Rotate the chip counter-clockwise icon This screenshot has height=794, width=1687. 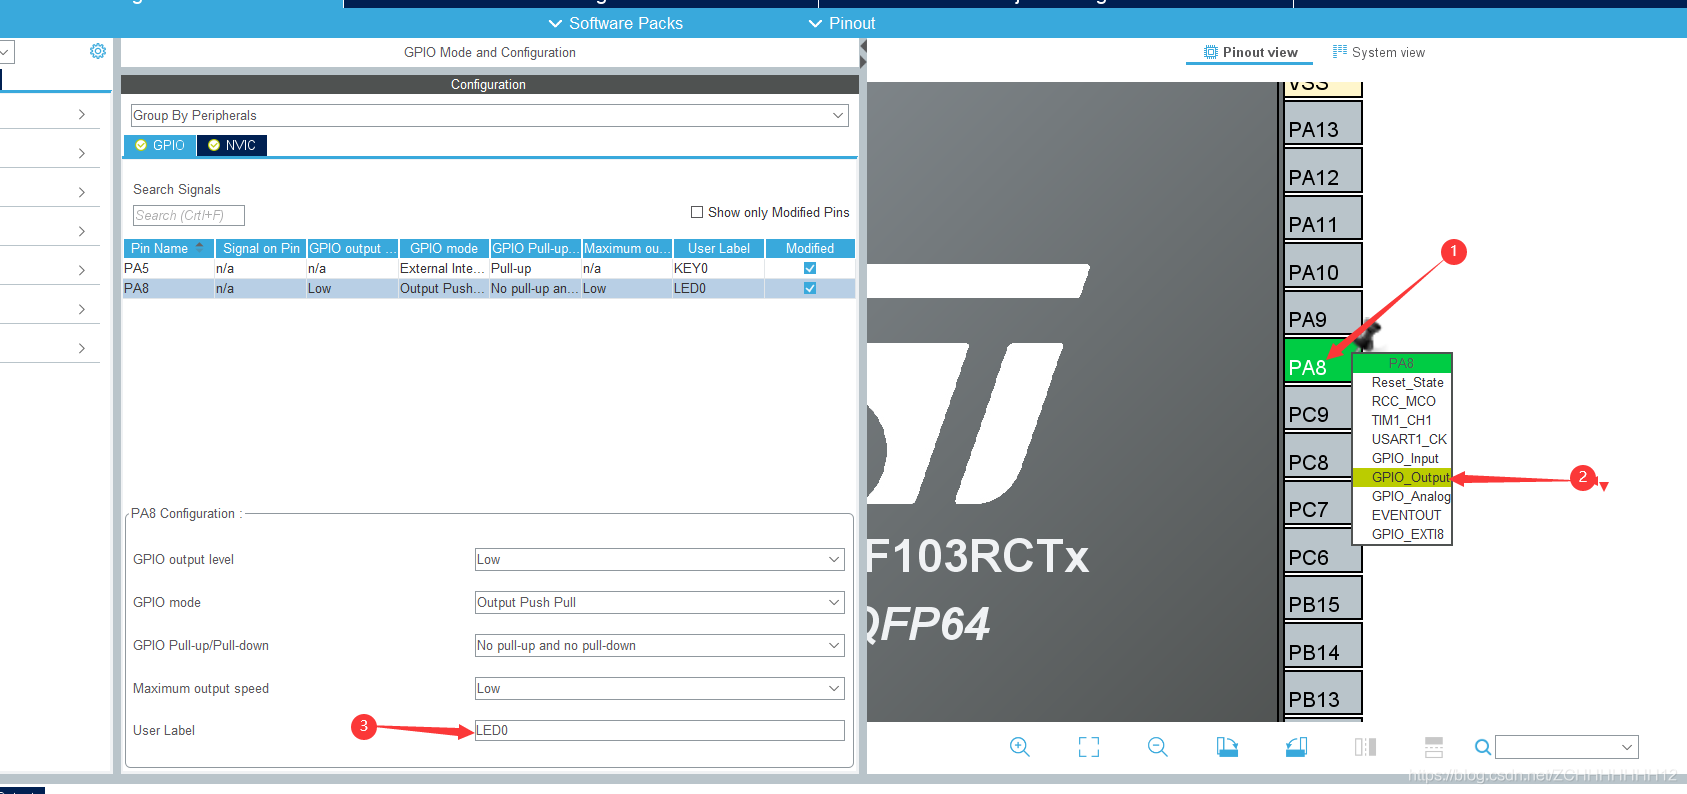point(1296,747)
